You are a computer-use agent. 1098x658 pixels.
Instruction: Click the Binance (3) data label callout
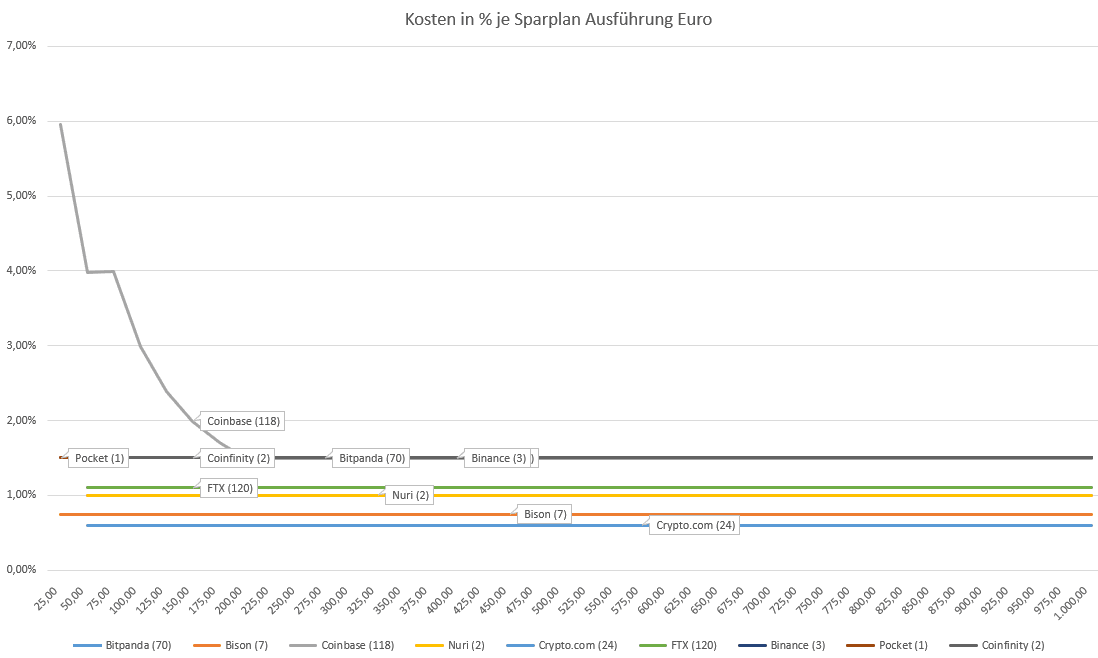pyautogui.click(x=498, y=458)
